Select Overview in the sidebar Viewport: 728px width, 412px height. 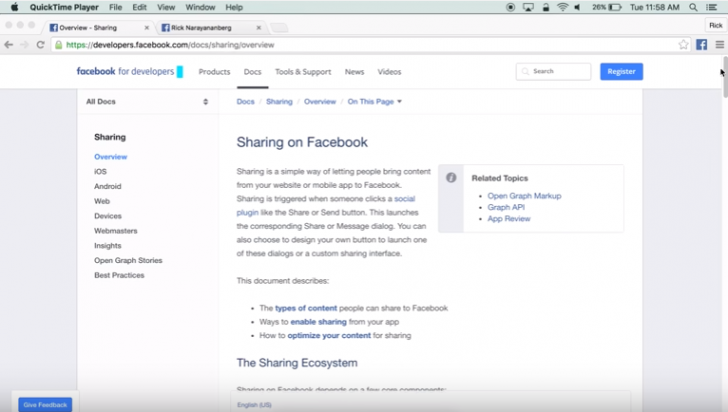(110, 157)
